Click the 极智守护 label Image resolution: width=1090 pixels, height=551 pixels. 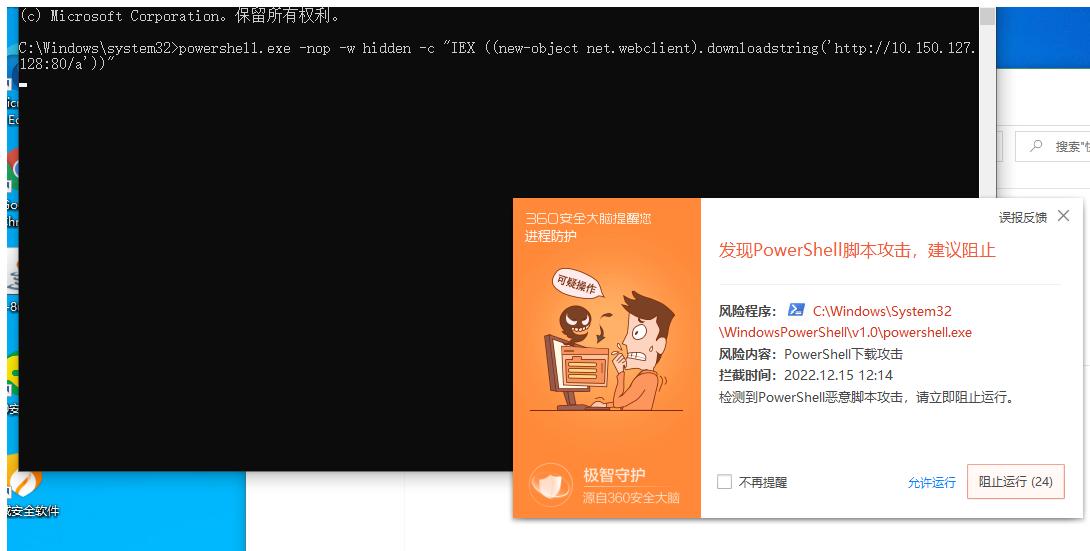coord(614,475)
